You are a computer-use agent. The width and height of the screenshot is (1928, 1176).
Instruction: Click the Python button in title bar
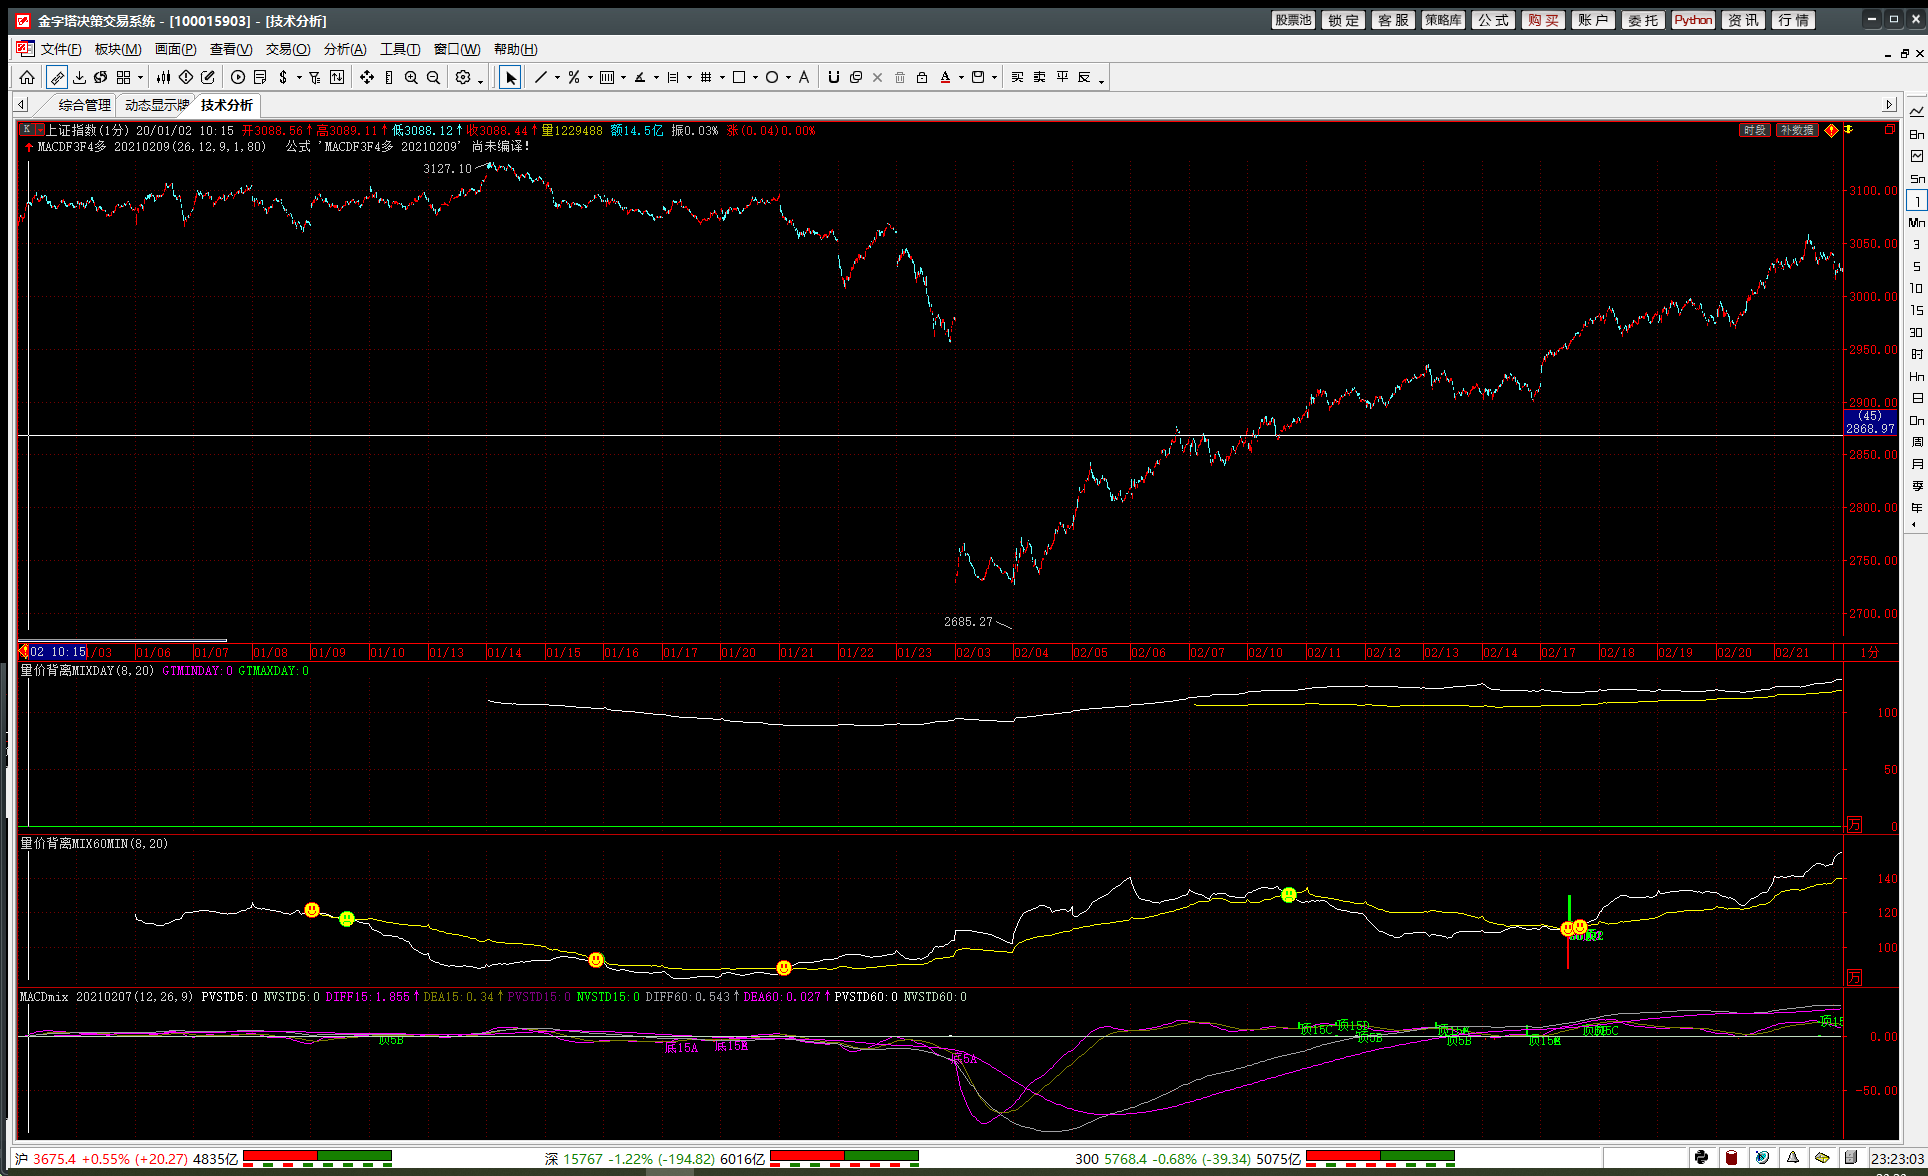point(1693,20)
